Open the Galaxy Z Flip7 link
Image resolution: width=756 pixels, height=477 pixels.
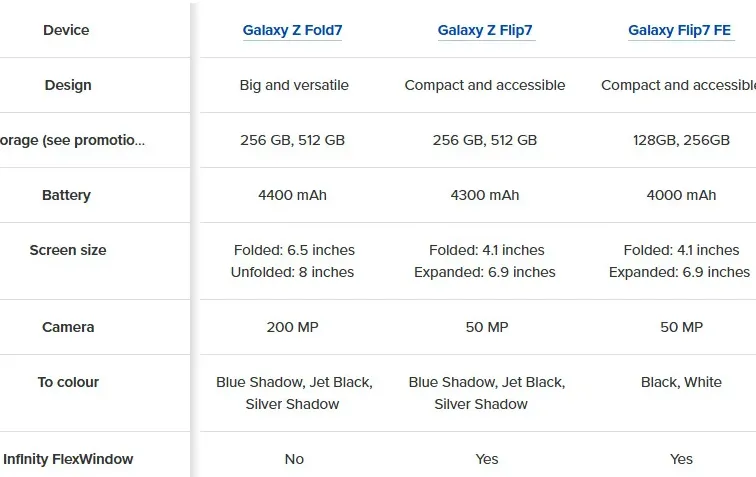[x=486, y=31]
